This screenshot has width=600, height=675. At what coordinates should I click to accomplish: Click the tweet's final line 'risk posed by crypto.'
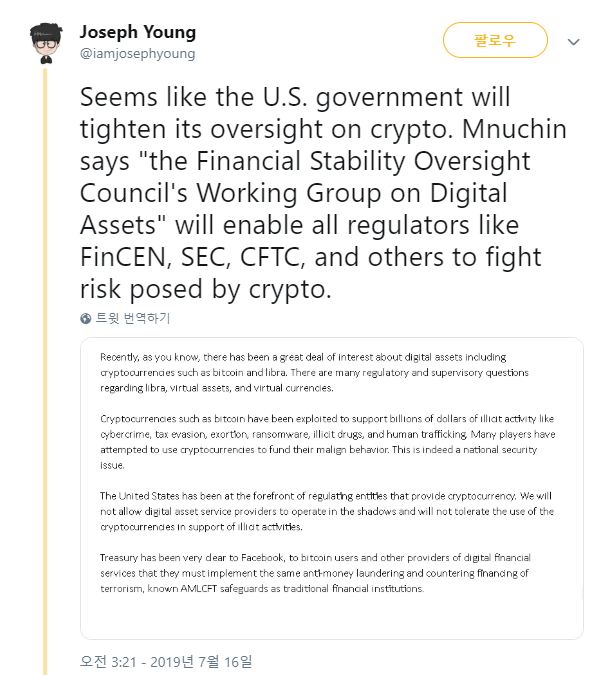point(206,289)
